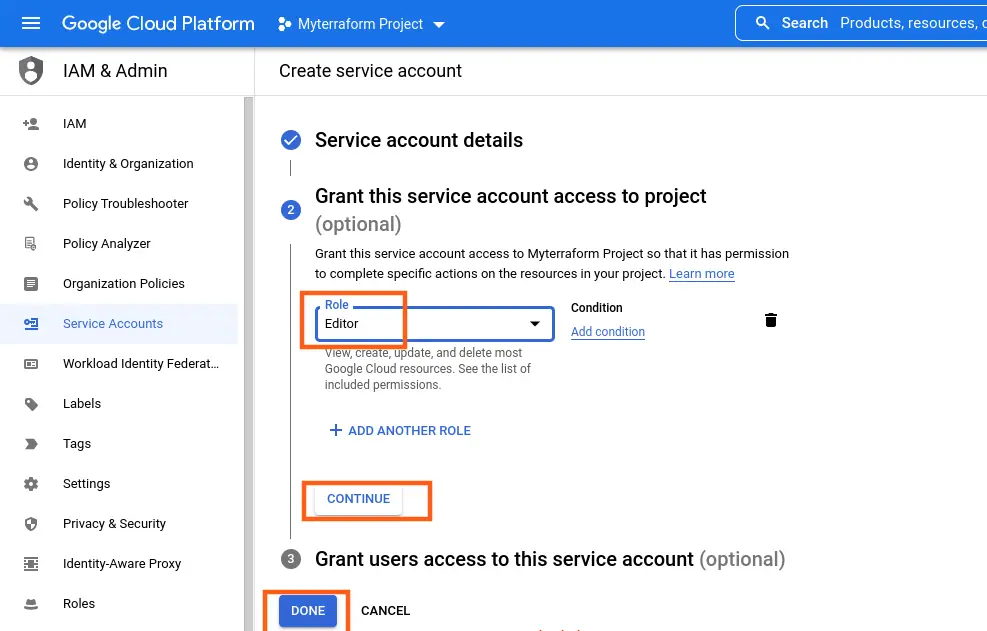Click the CONTINUE button
Screen dimensions: 987x631
point(358,498)
